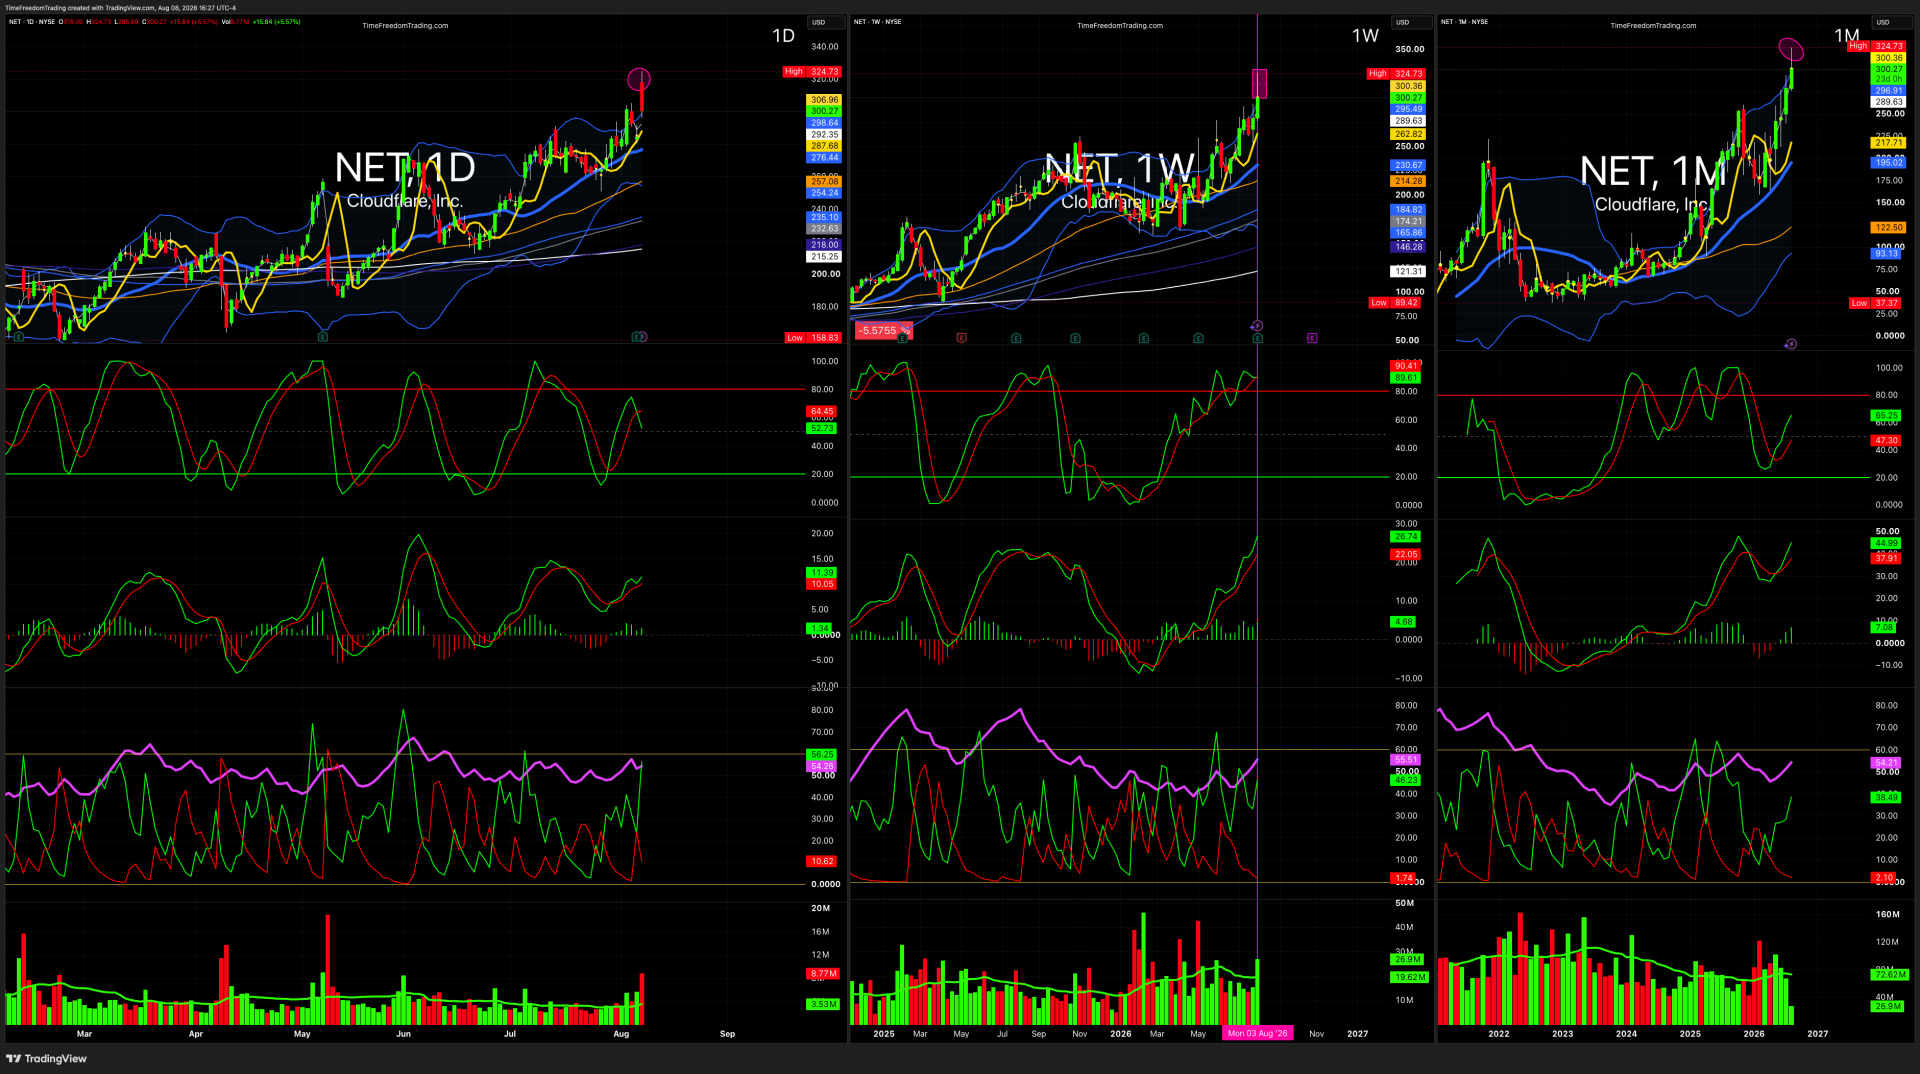The image size is (1920, 1074).
Task: Select magenta ellipse drawing on monthly chart
Action: [x=1791, y=49]
